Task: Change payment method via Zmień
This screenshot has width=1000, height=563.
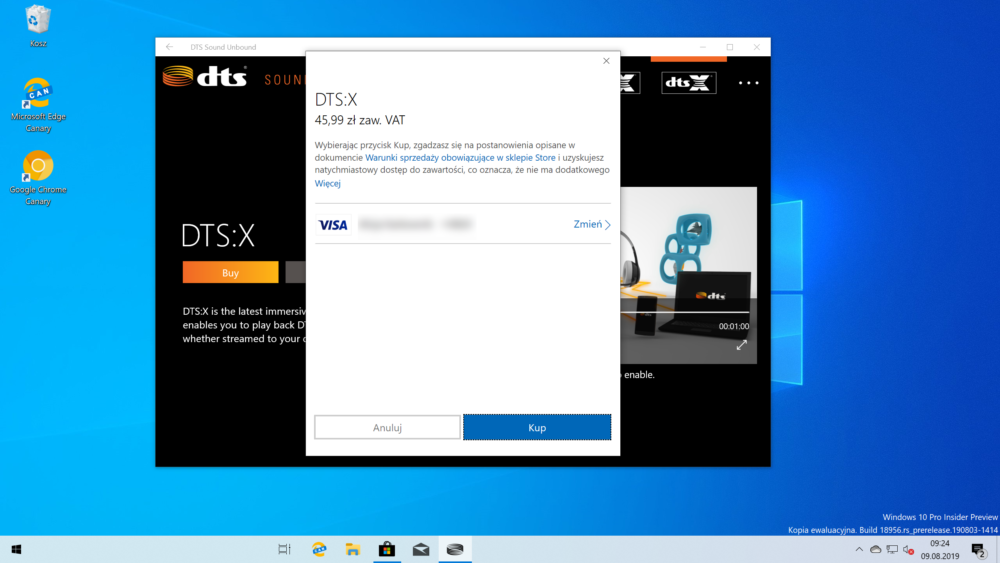Action: 592,224
